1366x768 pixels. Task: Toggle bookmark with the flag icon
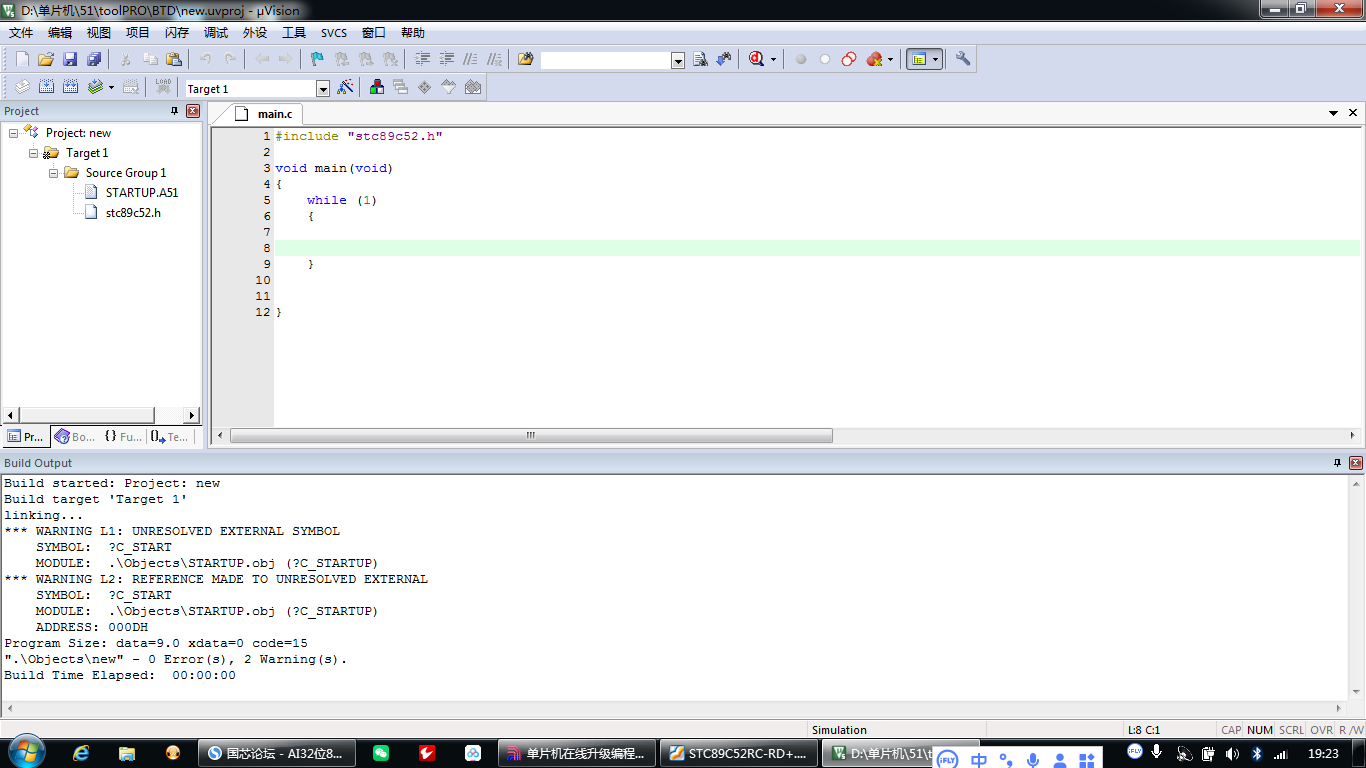[317, 60]
